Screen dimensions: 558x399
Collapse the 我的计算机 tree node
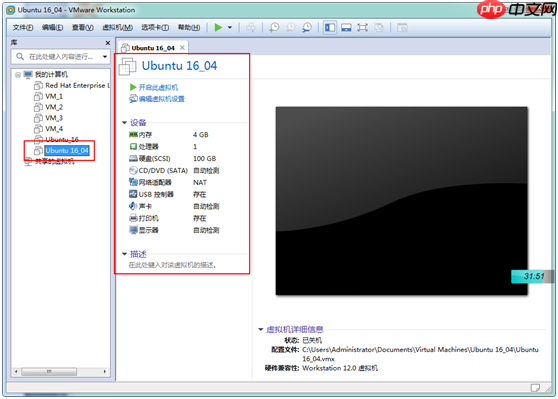click(18, 75)
